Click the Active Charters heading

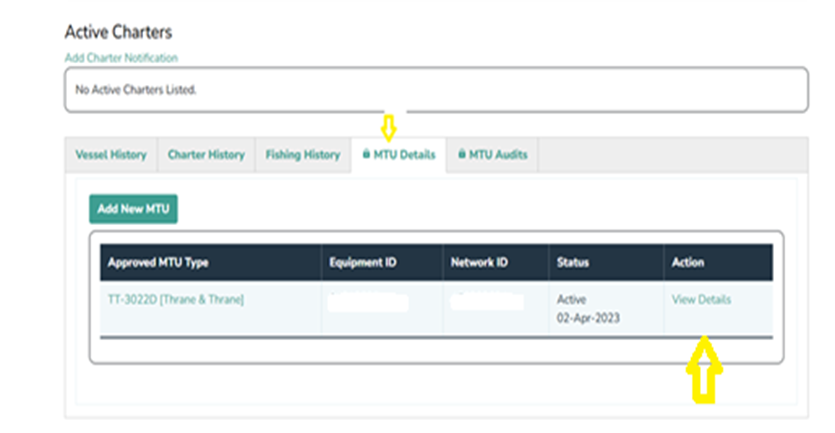click(118, 32)
